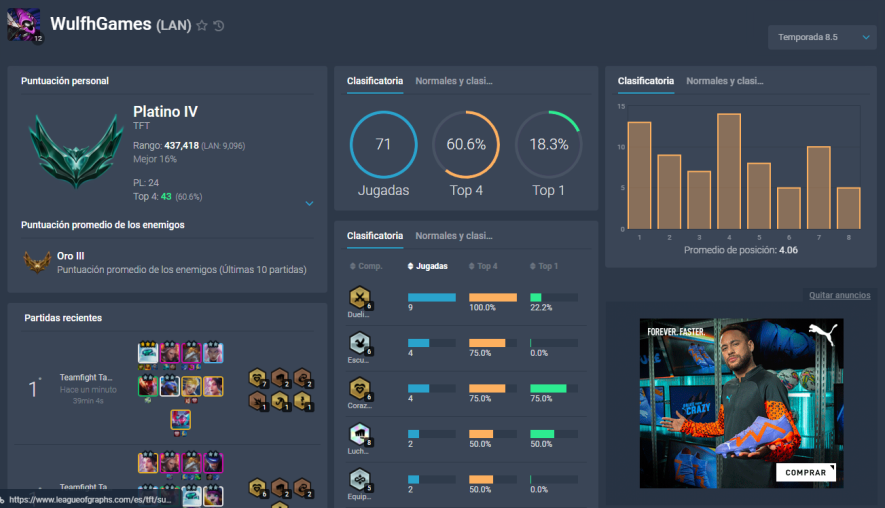The image size is (885, 508).
Task: Click middle trait badge in second row
Action: [281, 401]
